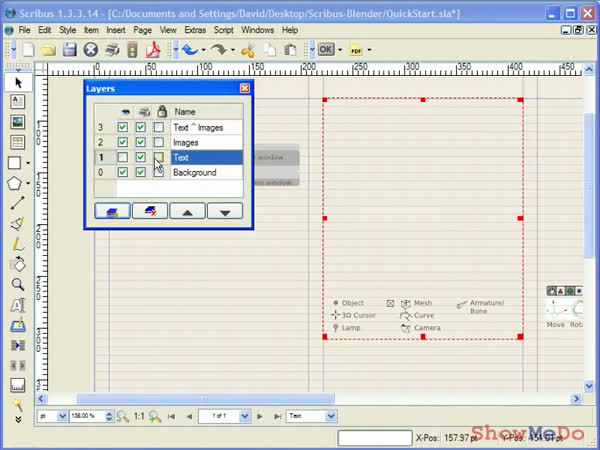Expand the Undo history arrow
This screenshot has width=600, height=450.
click(x=204, y=50)
